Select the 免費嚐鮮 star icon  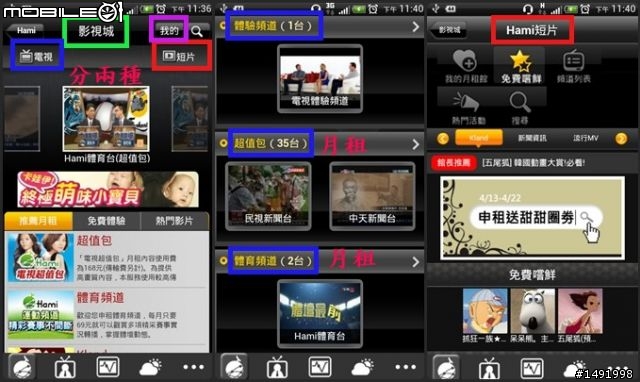click(x=521, y=66)
